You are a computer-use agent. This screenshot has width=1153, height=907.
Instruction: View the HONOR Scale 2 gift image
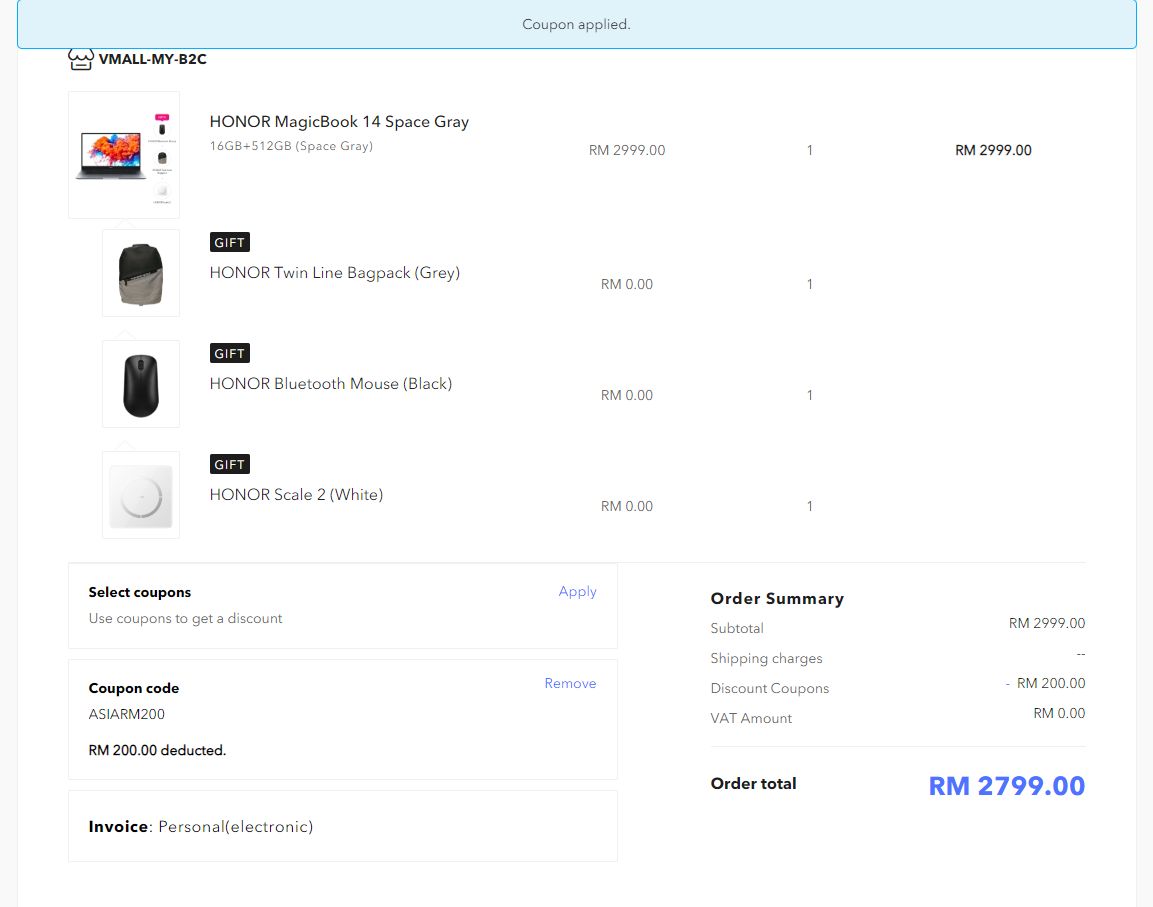coord(141,495)
